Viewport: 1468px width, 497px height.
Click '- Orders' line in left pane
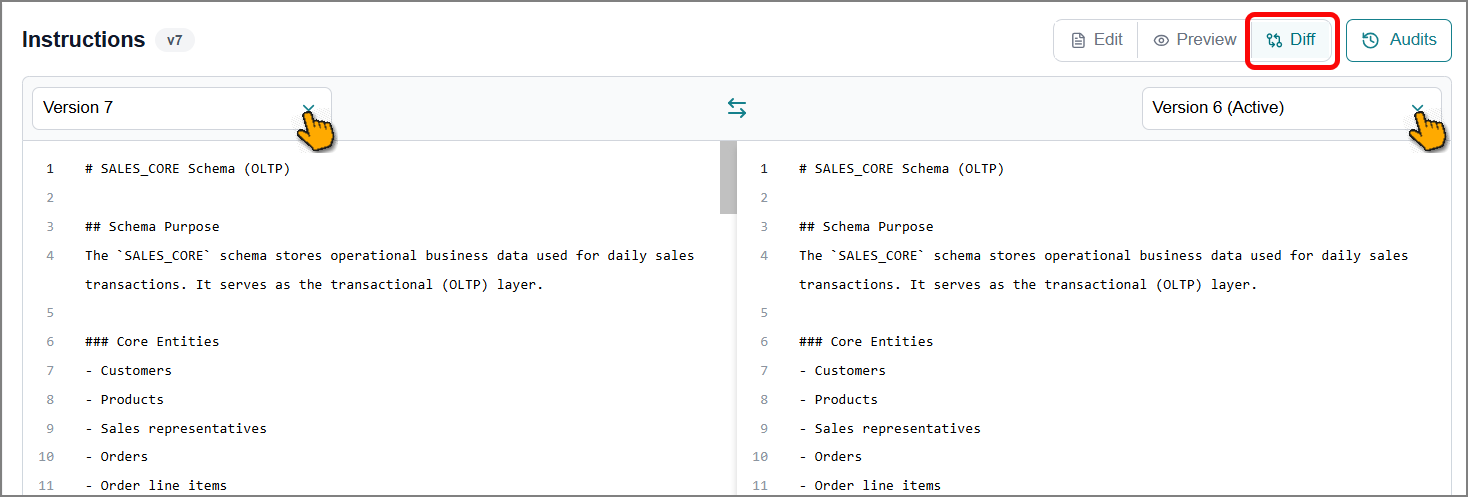[x=117, y=457]
